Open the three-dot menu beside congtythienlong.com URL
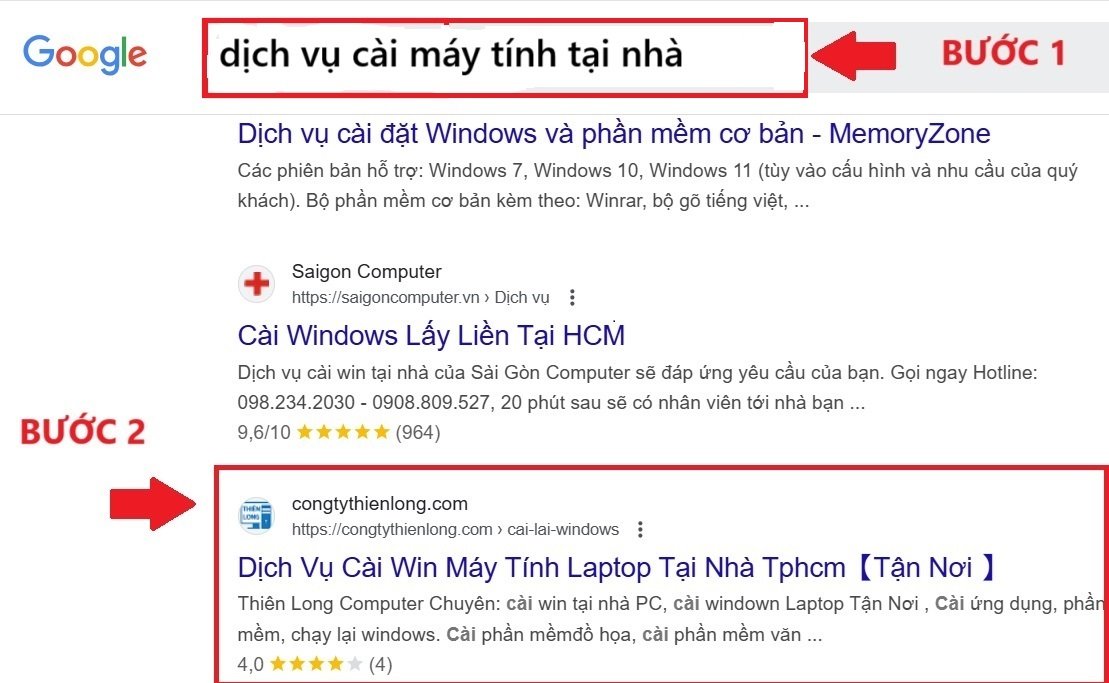Image resolution: width=1109 pixels, height=683 pixels. point(640,530)
